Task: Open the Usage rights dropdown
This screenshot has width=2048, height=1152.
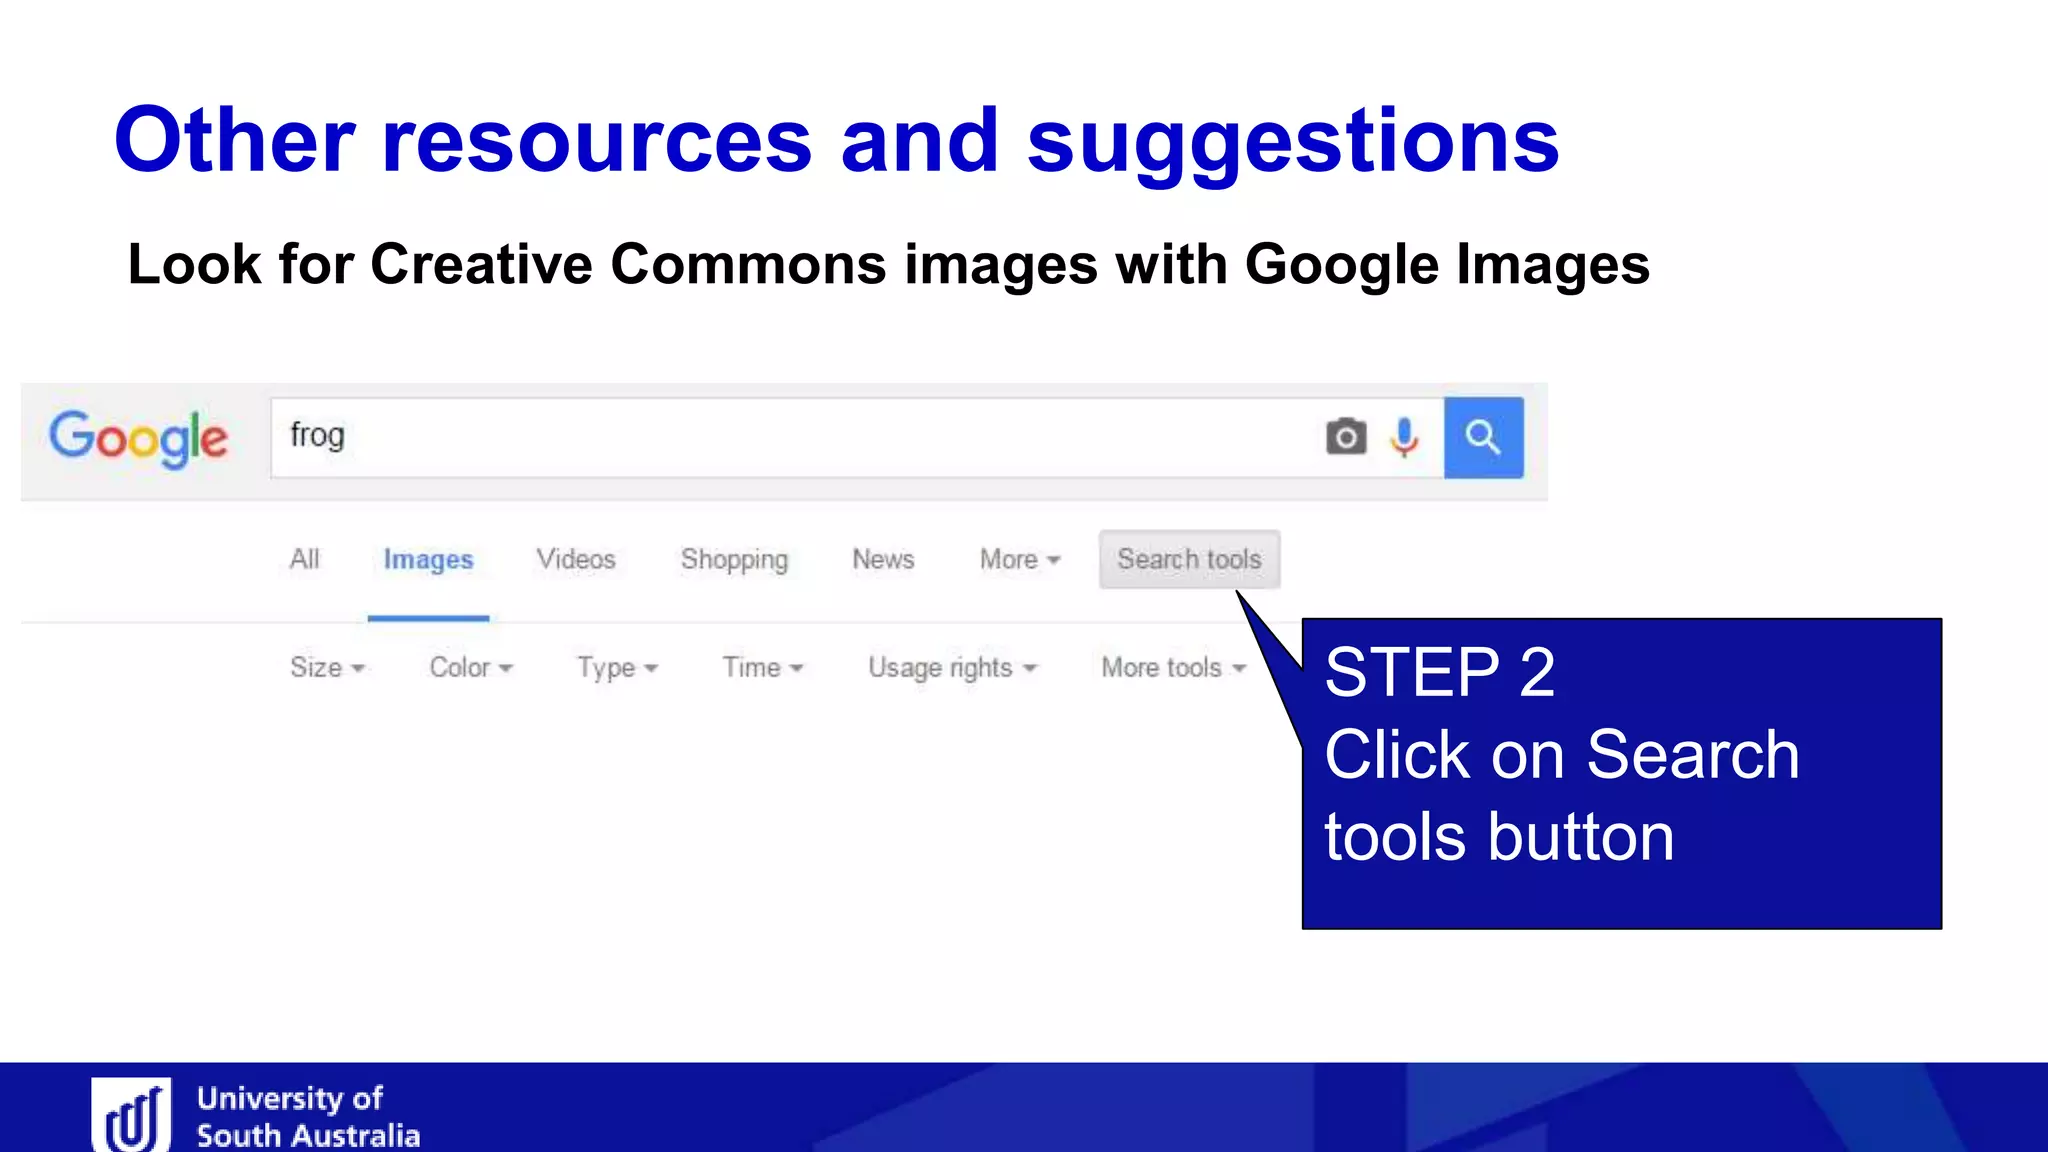Action: pyautogui.click(x=952, y=668)
